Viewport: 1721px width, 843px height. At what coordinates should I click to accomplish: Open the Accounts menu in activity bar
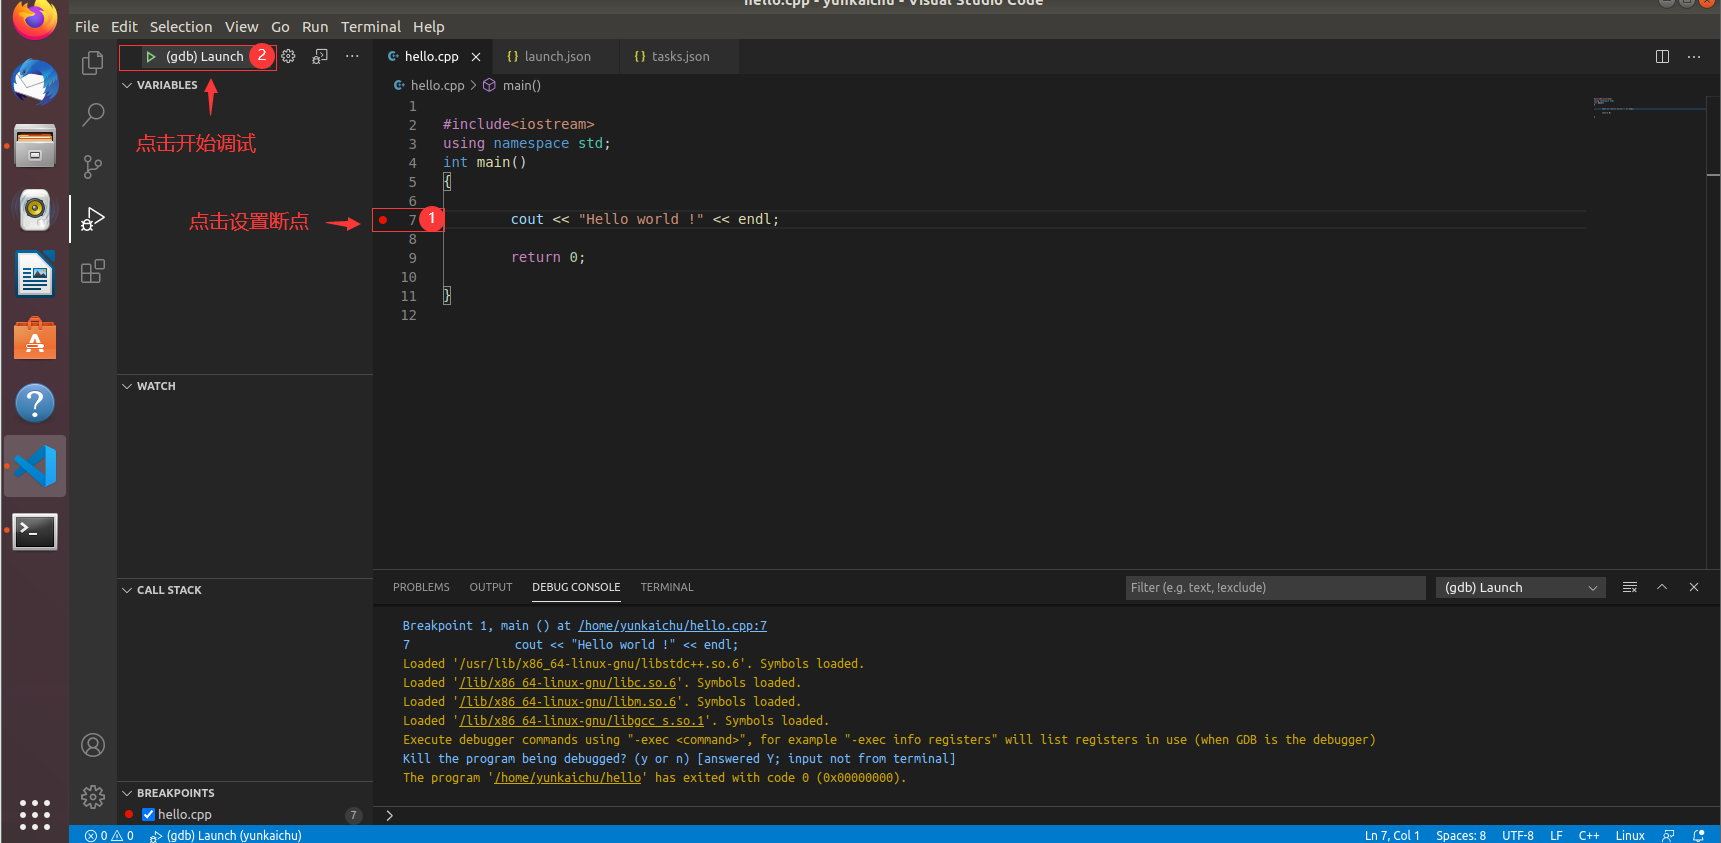click(x=93, y=745)
